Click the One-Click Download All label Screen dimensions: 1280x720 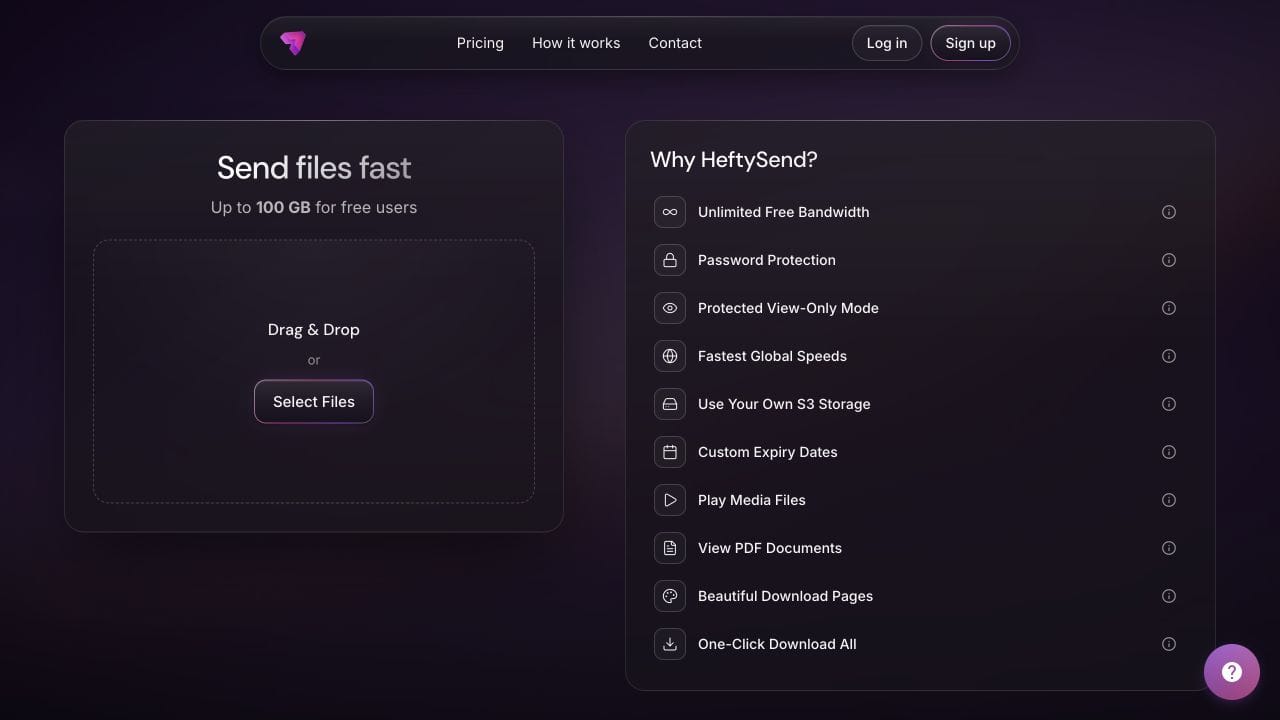(x=777, y=644)
